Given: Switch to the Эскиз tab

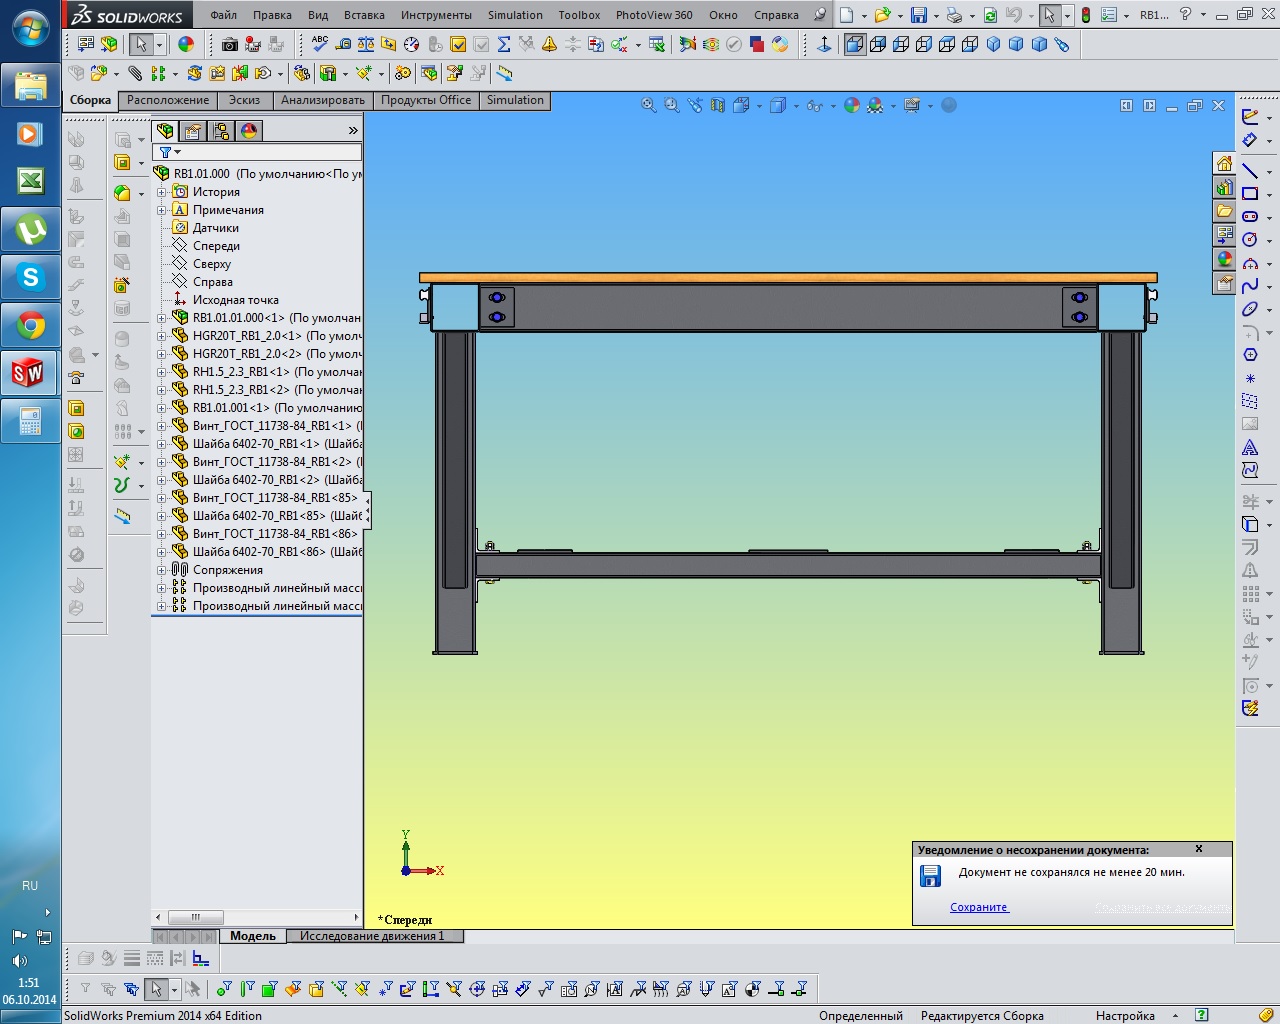Looking at the screenshot, I should point(244,100).
